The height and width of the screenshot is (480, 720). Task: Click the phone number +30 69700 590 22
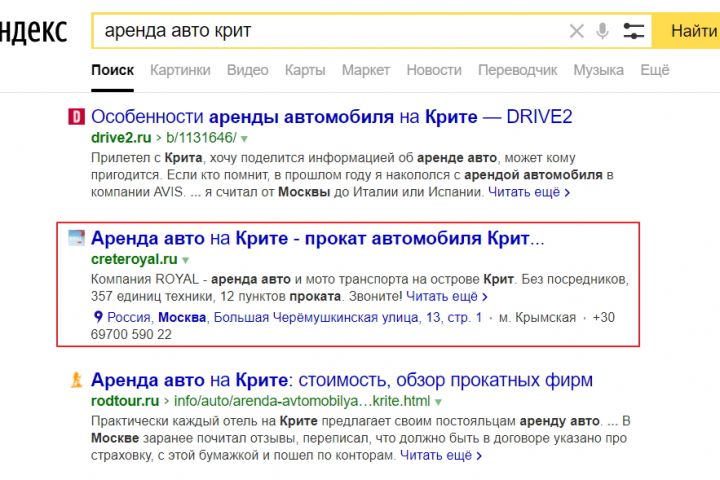coord(353,326)
